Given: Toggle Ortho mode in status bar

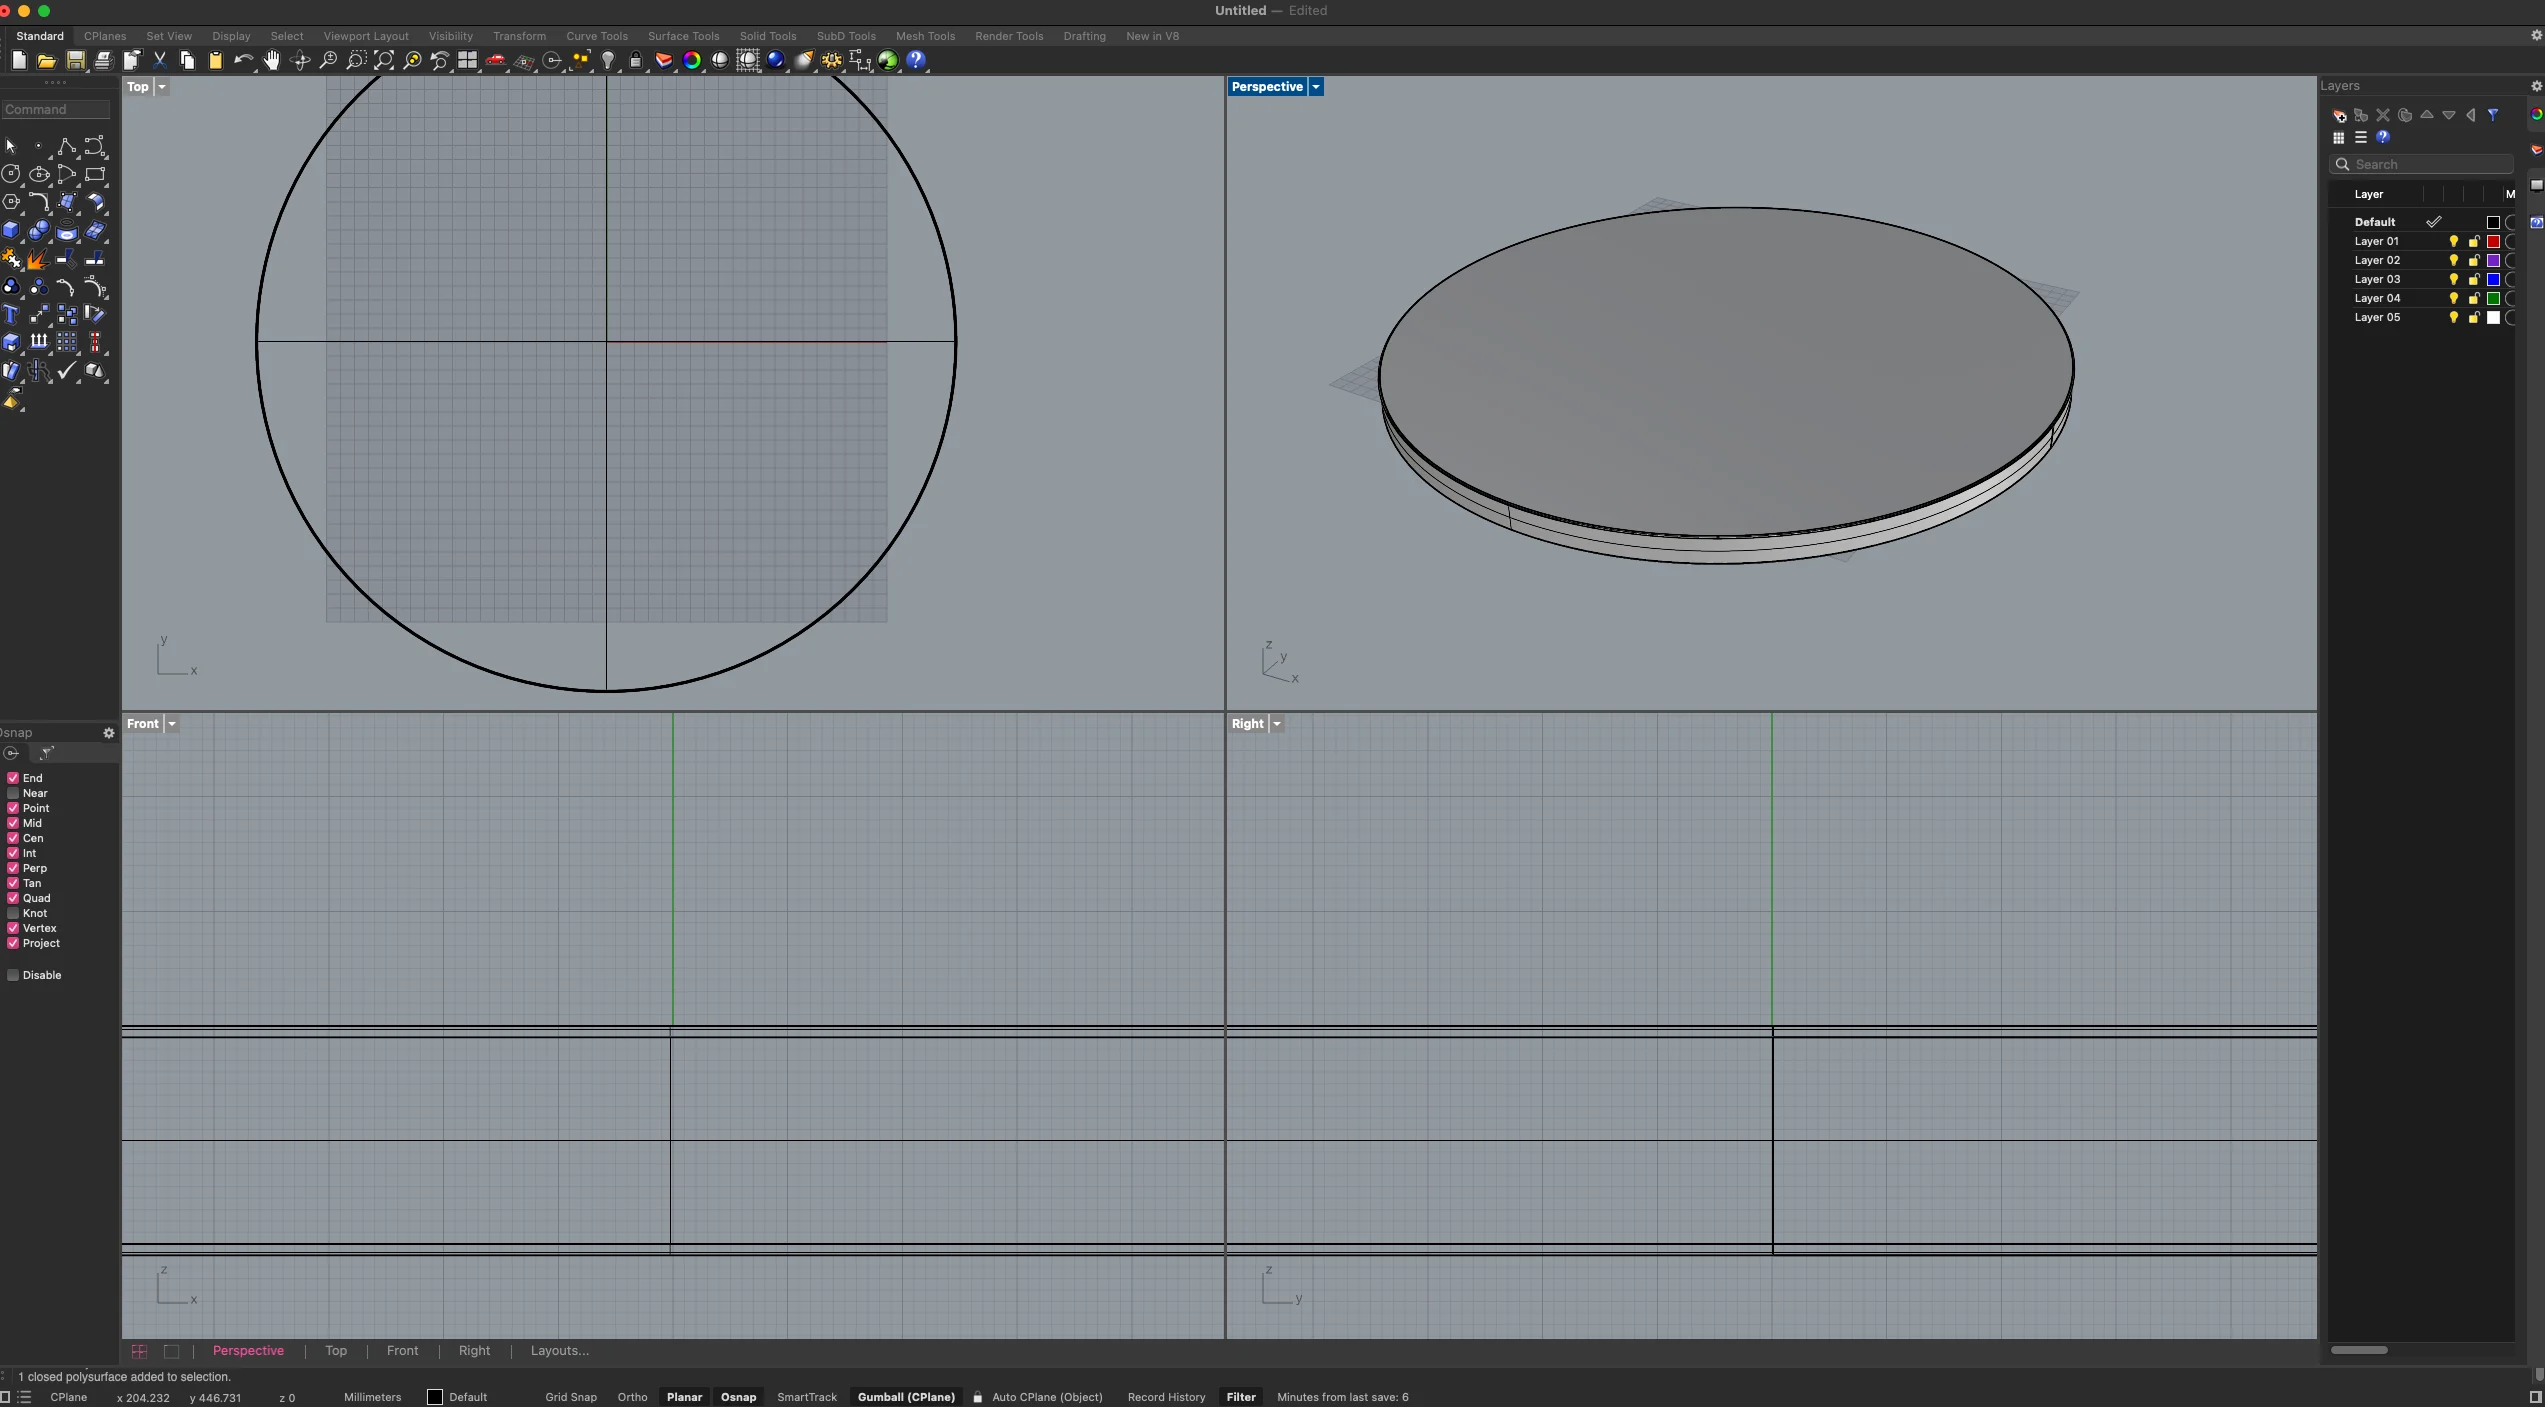Looking at the screenshot, I should [632, 1397].
